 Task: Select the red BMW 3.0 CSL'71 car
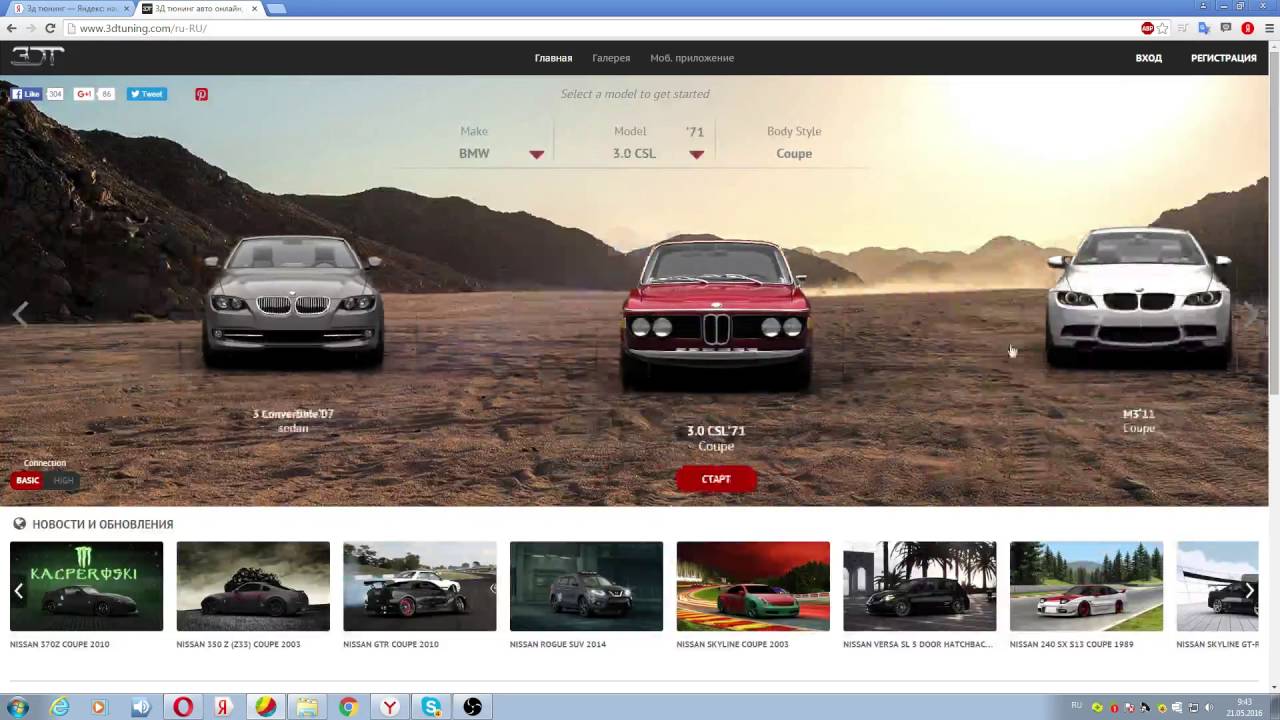coord(716,314)
